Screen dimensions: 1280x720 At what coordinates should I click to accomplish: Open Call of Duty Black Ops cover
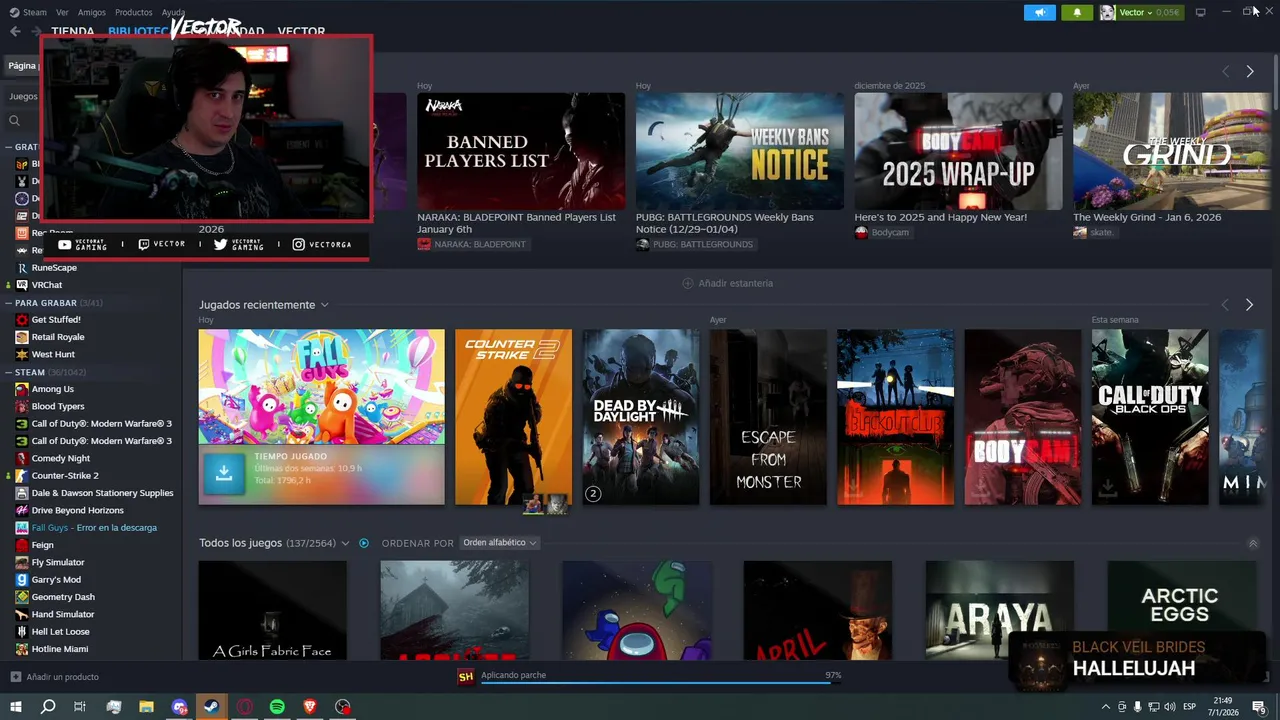pyautogui.click(x=1150, y=417)
